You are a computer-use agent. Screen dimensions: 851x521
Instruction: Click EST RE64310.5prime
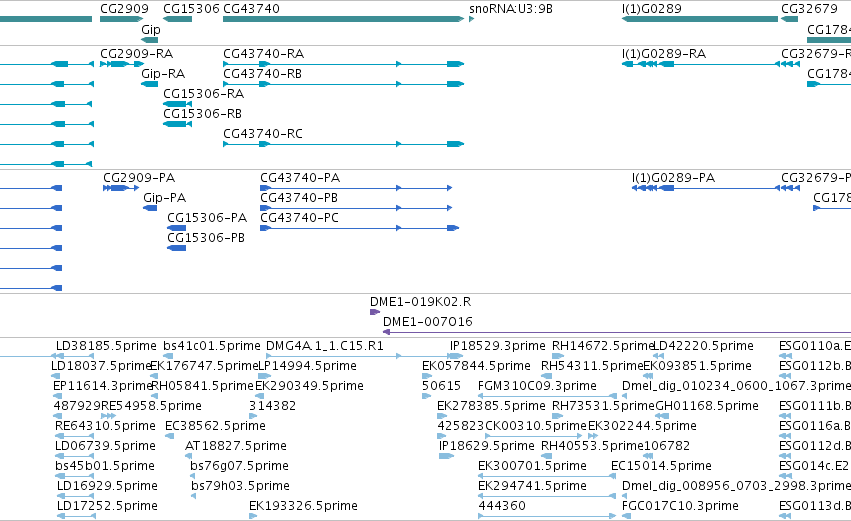pos(105,427)
